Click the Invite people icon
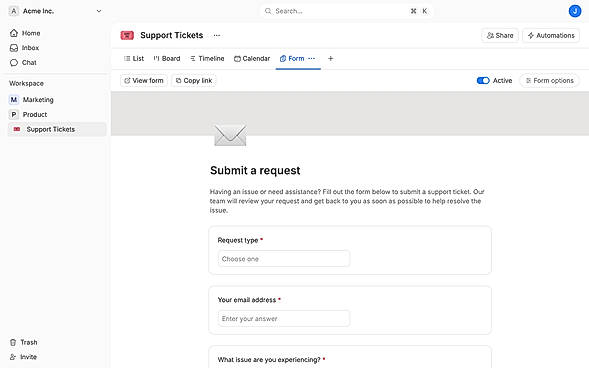The width and height of the screenshot is (589, 368). pyautogui.click(x=13, y=357)
